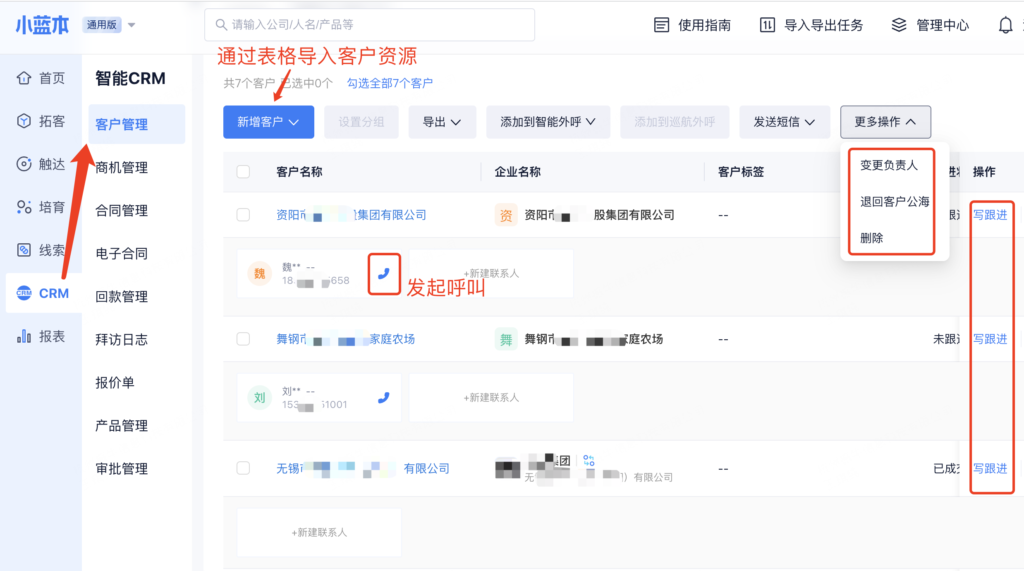Choose 变更负责人 from the more-actions menu
This screenshot has height=571, width=1024.
point(888,165)
